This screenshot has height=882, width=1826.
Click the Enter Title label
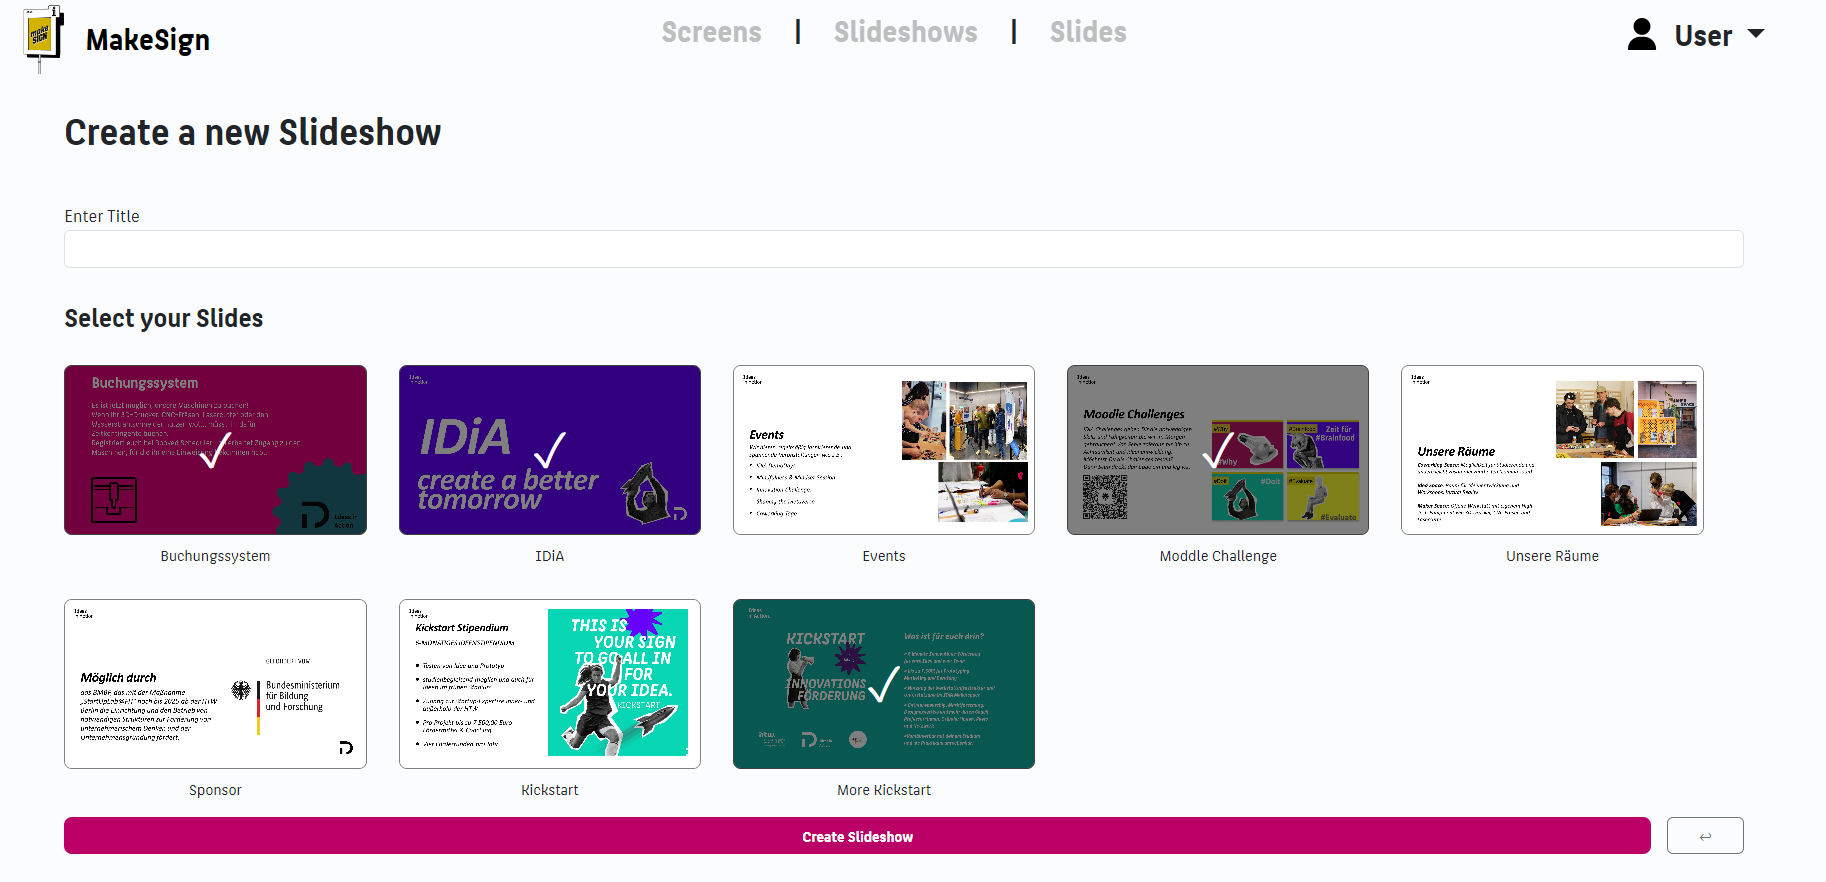click(102, 216)
